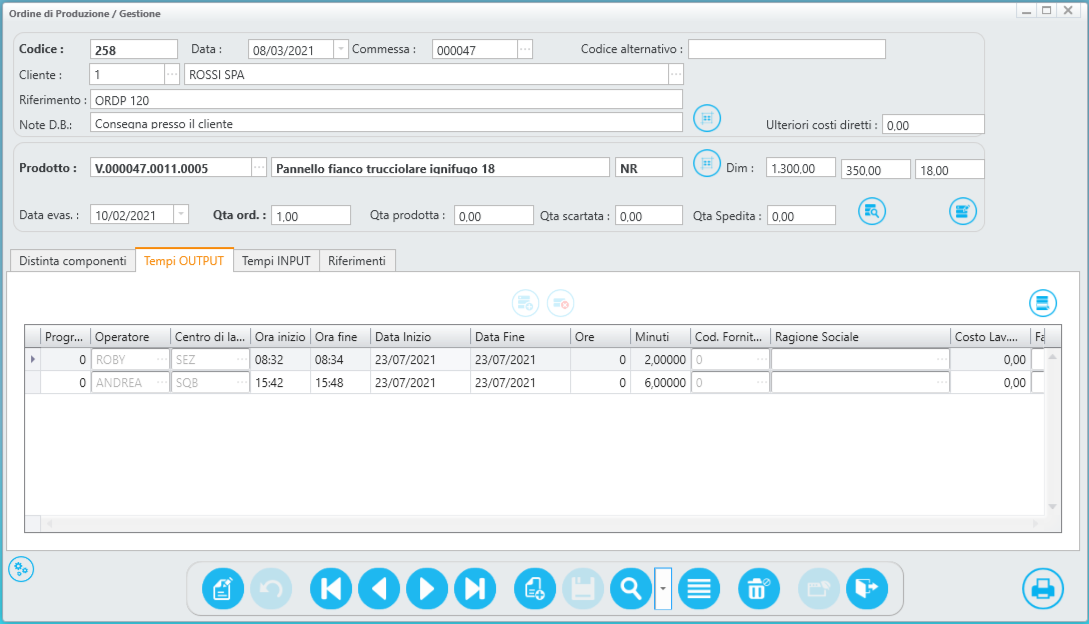Image resolution: width=1089 pixels, height=624 pixels.
Task: Click the magnifier icon beside Qta Spedita
Action: click(872, 211)
